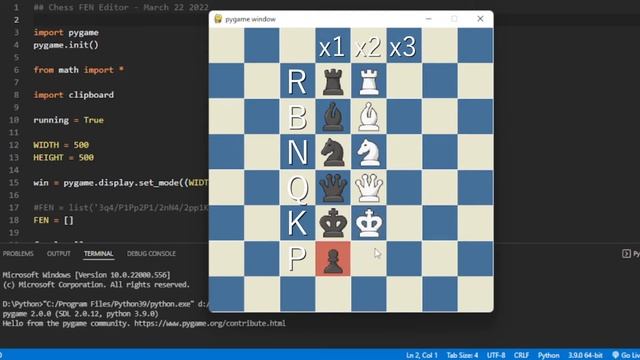The height and width of the screenshot is (360, 640).
Task: Select the white king piece
Action: pos(369,223)
